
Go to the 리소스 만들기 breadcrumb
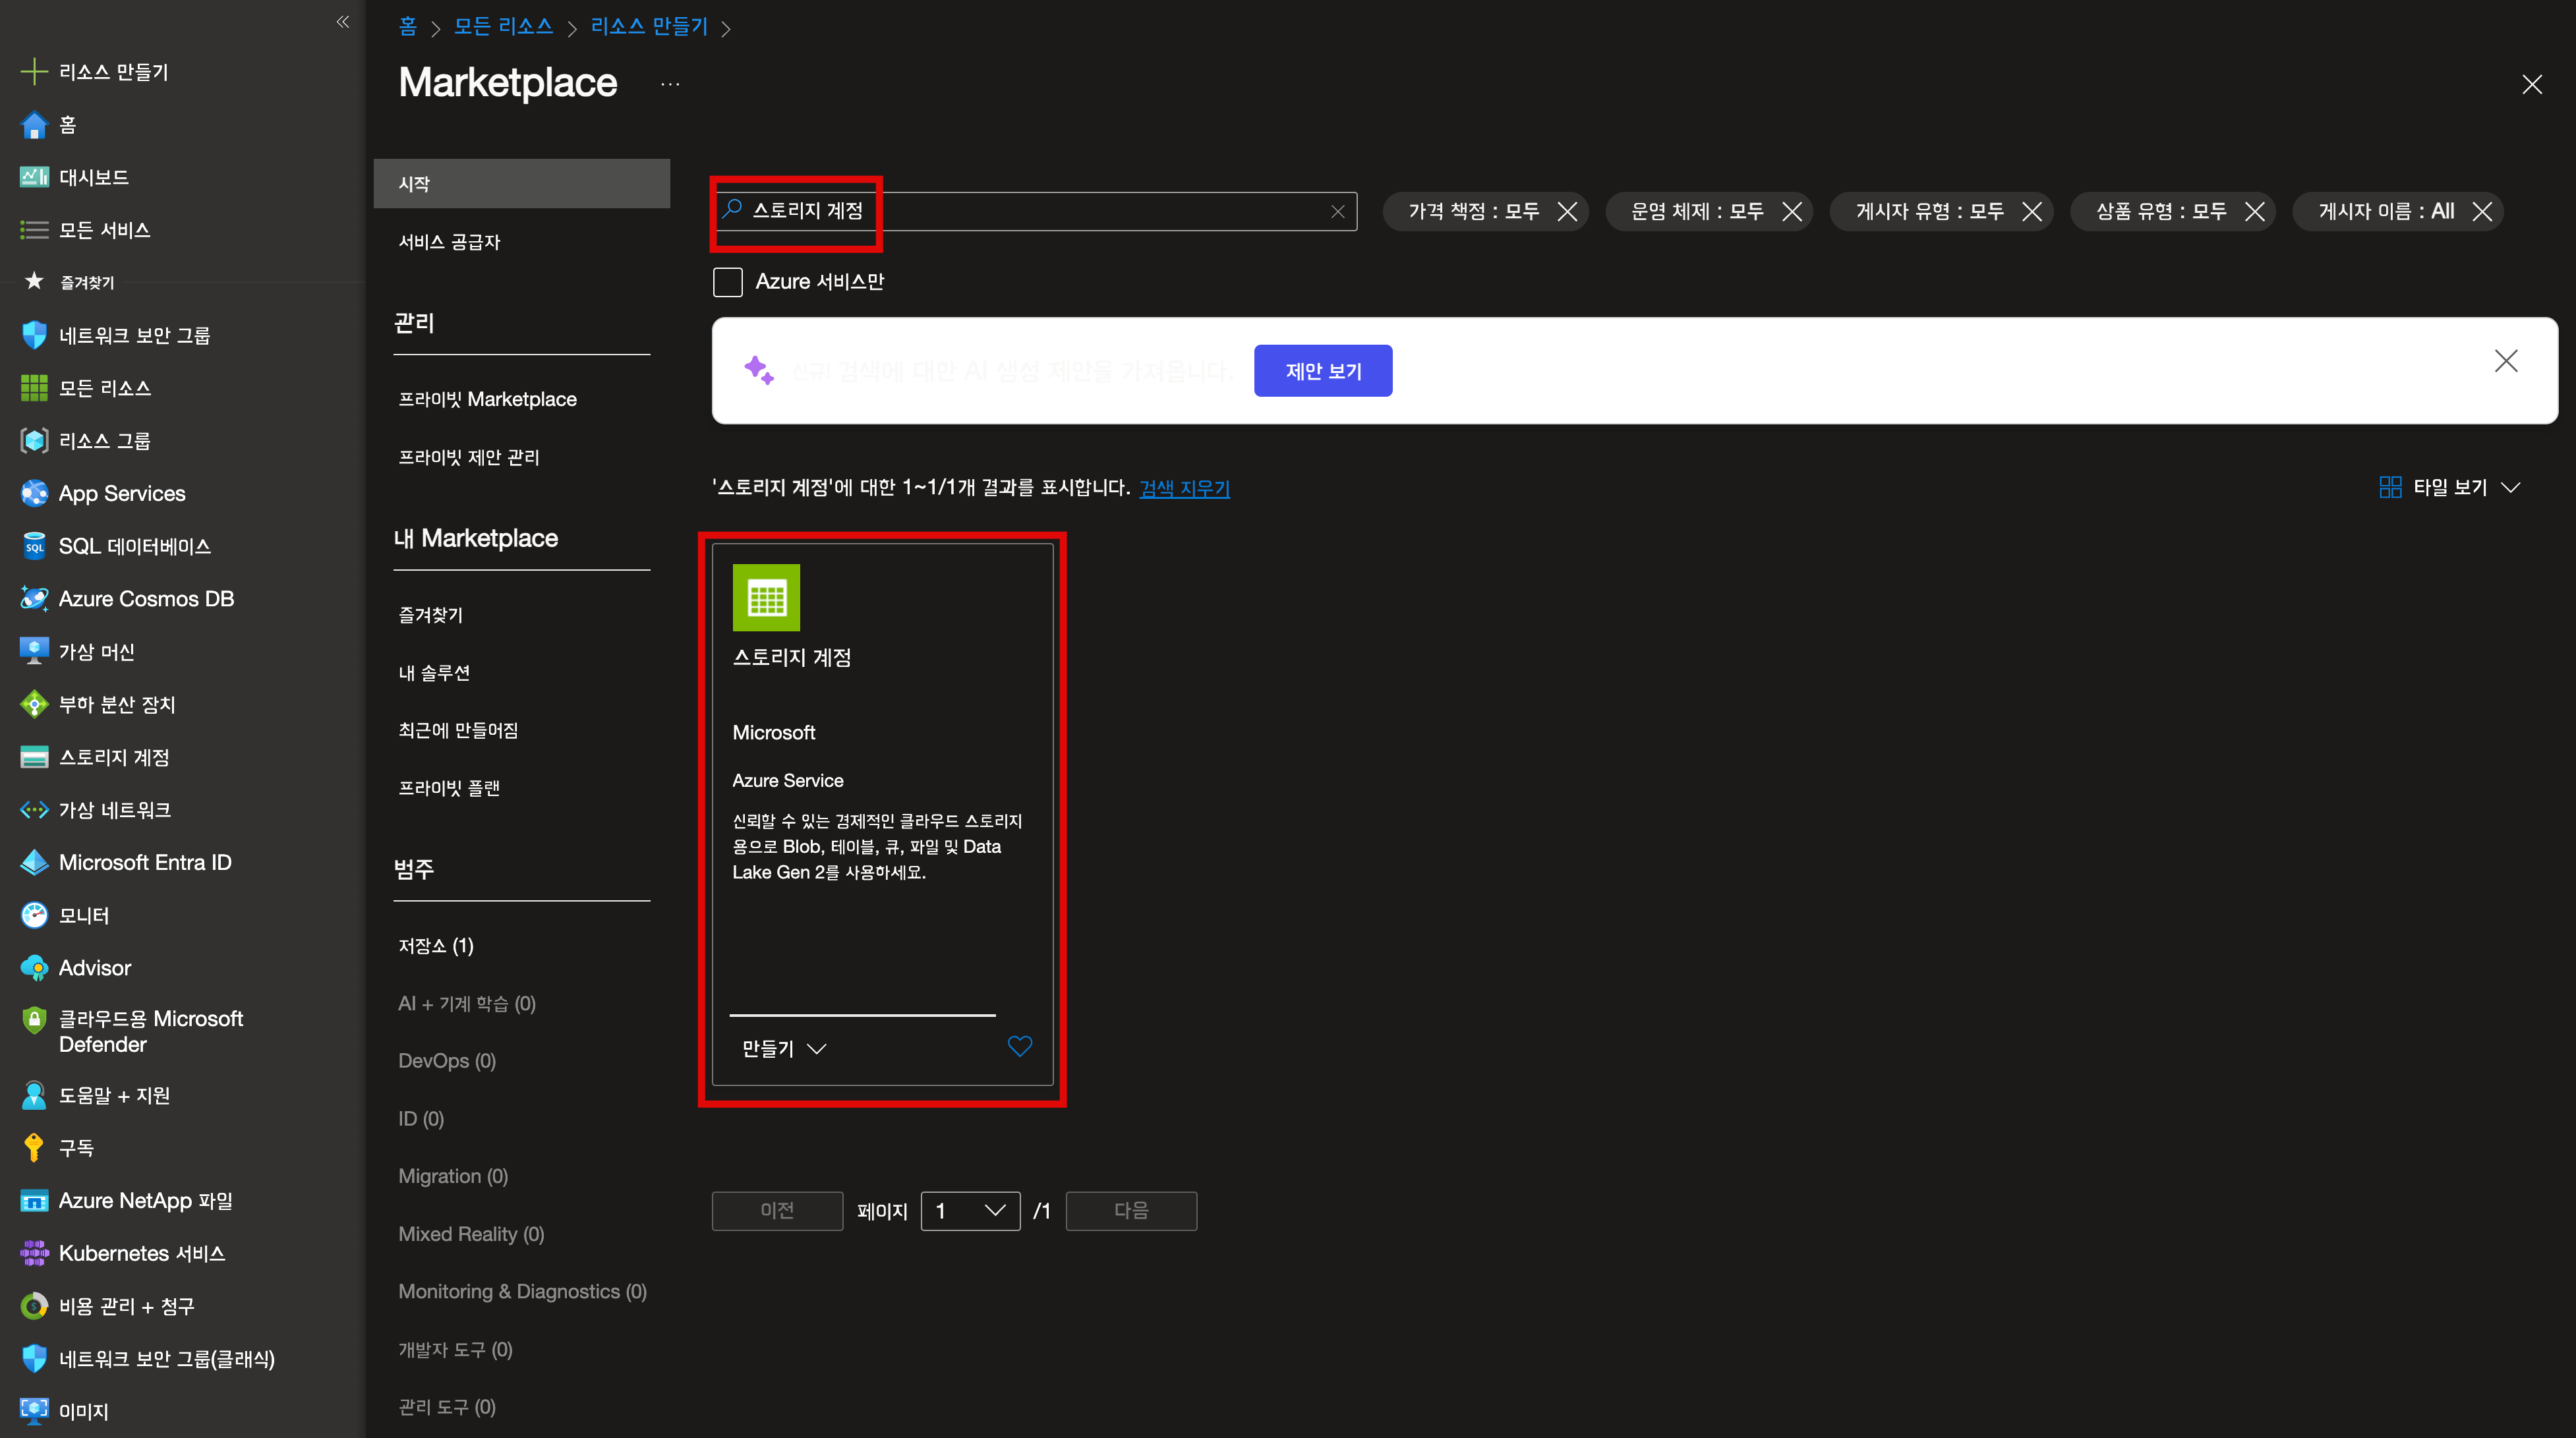[x=649, y=27]
